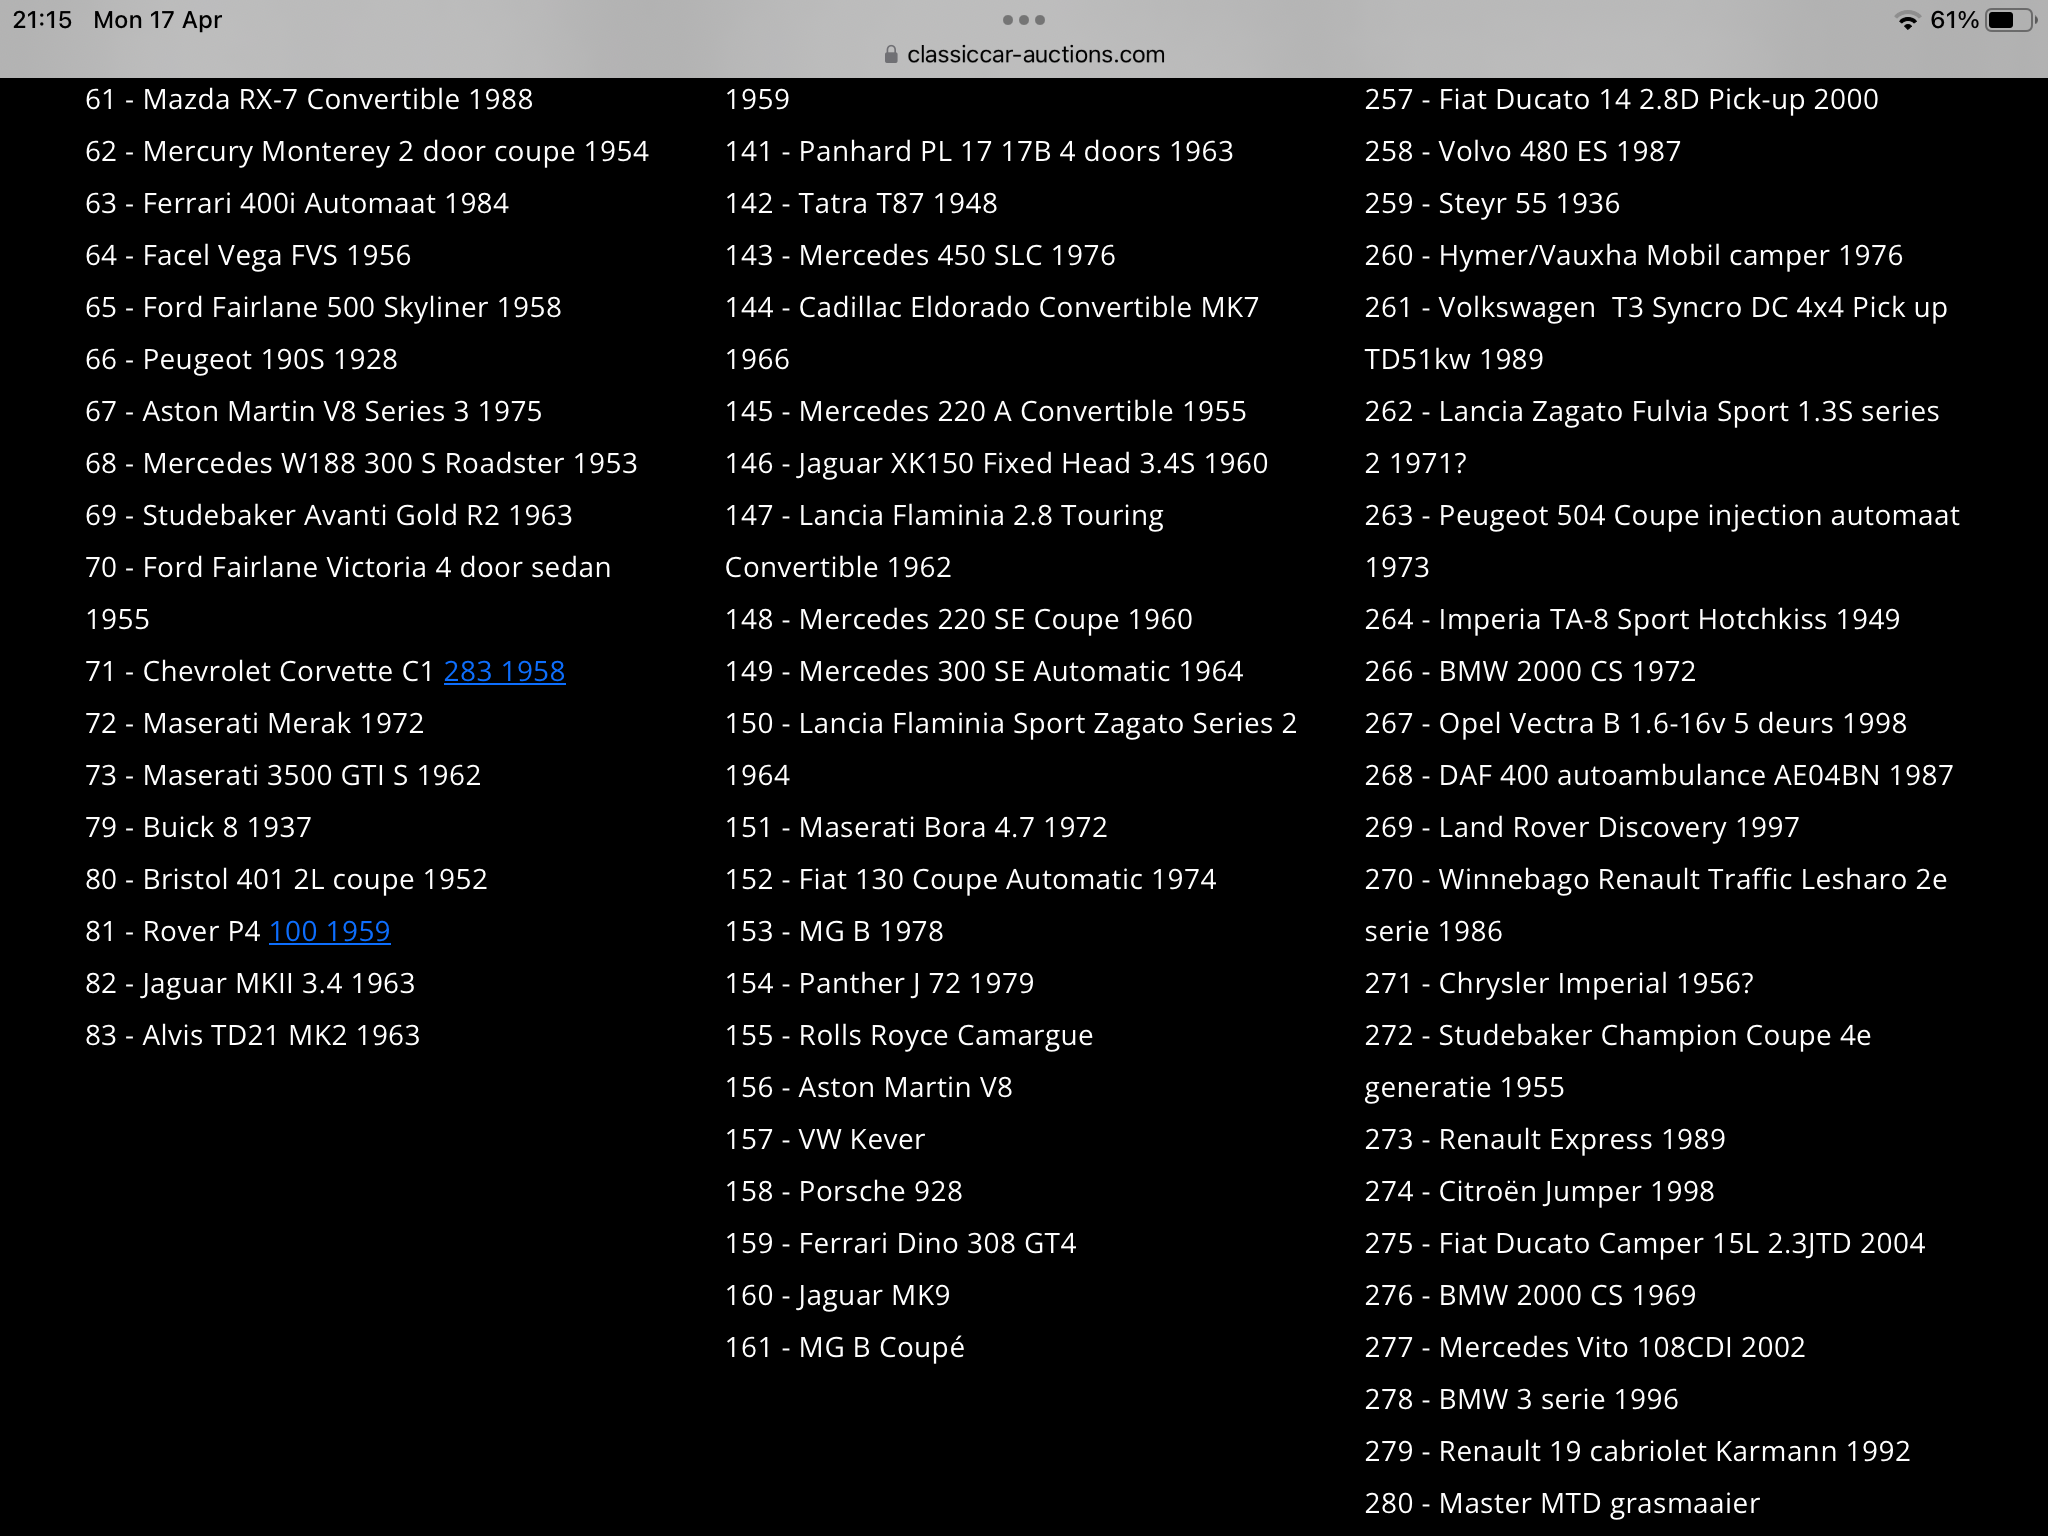Image resolution: width=2048 pixels, height=1536 pixels.
Task: Tap the 21:15 clock in status bar
Action: click(x=42, y=20)
